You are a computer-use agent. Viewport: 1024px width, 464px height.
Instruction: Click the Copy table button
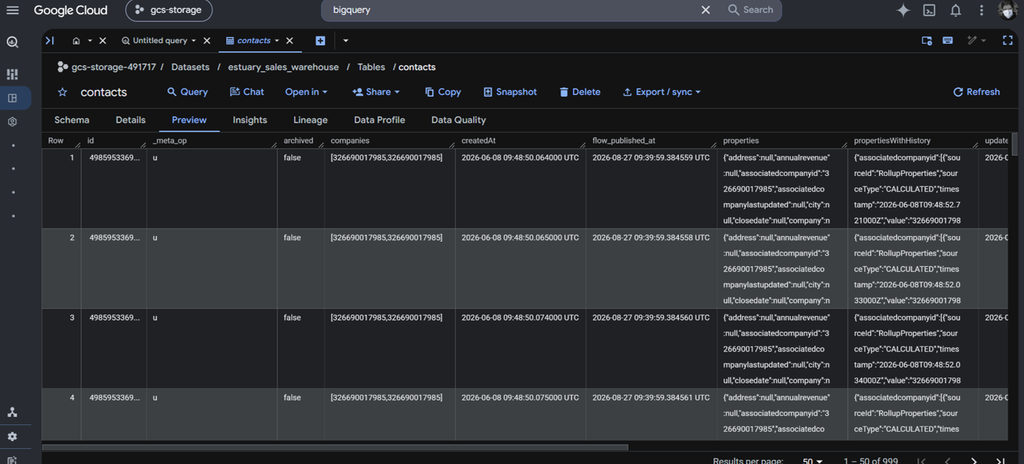point(443,92)
